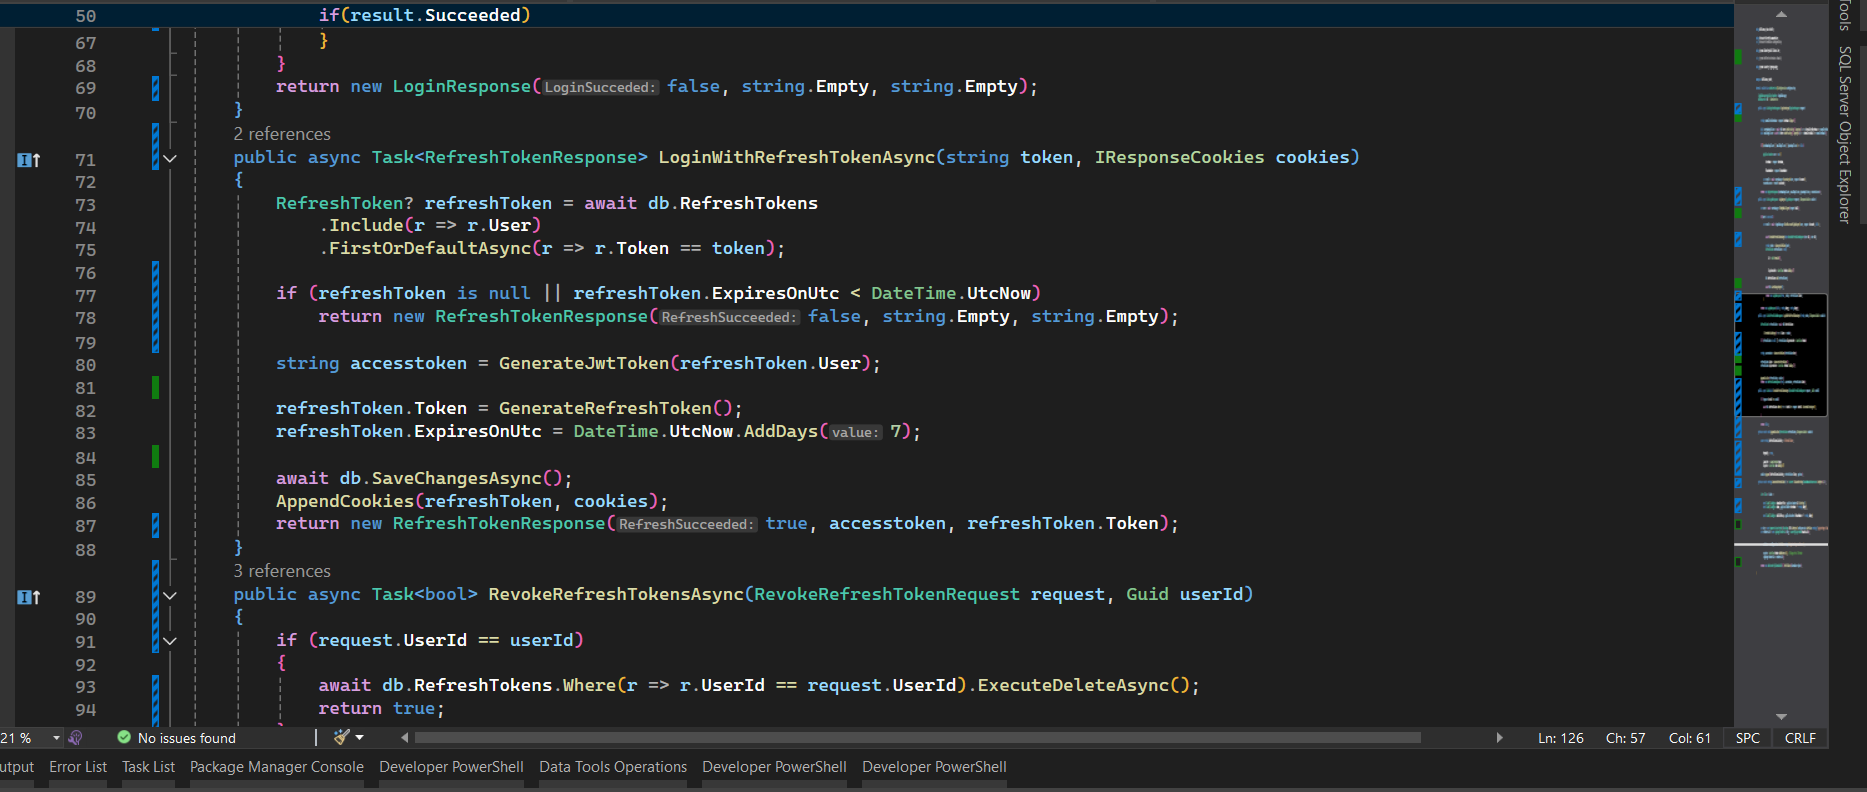1867x792 pixels.
Task: Click the scroll-right arrow of horizontal scrollbar
Action: (1499, 738)
